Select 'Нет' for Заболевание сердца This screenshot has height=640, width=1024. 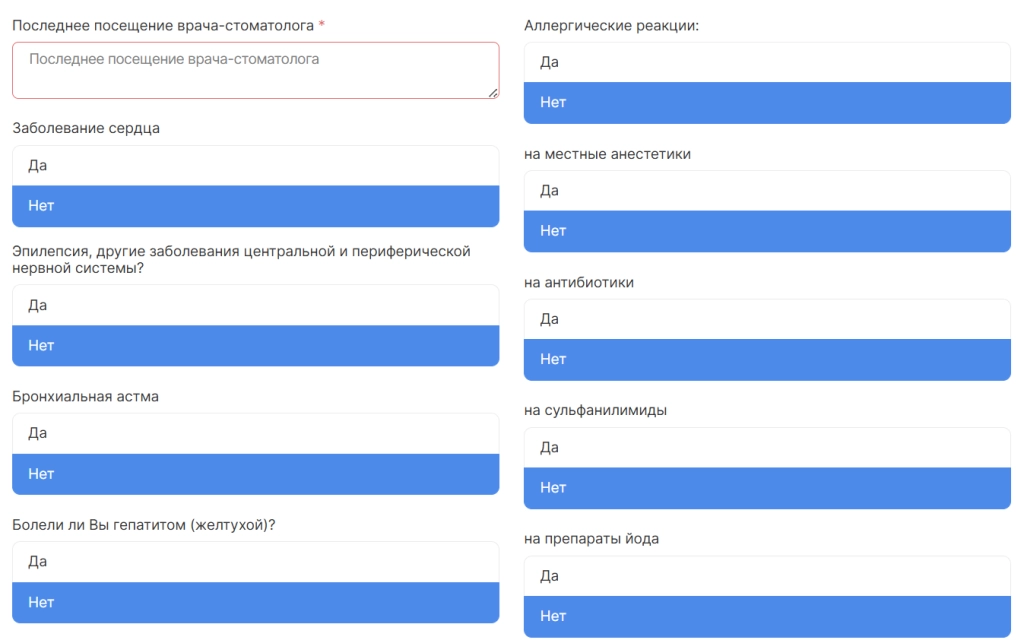(255, 206)
